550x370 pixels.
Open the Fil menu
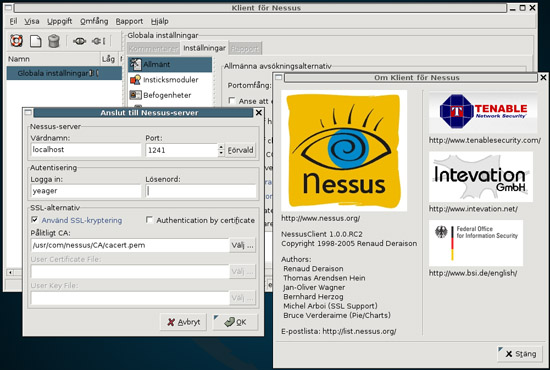[13, 21]
